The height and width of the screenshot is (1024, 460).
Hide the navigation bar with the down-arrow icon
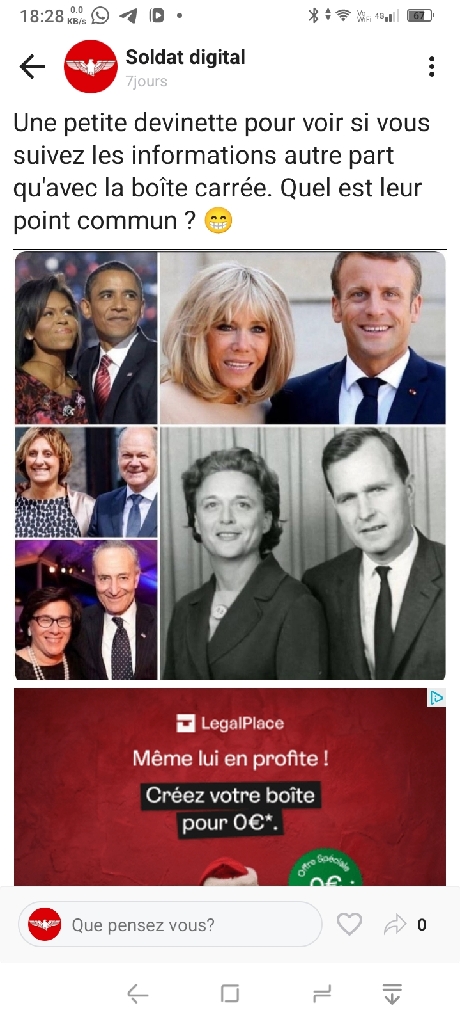coord(391,993)
